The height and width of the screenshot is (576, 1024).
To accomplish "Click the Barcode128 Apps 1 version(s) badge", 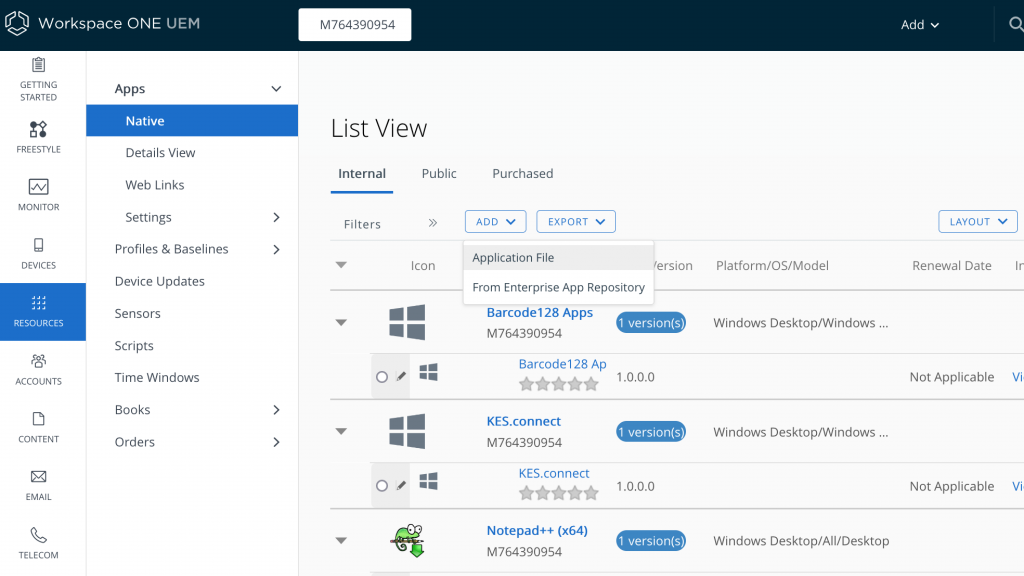I will 650,323.
